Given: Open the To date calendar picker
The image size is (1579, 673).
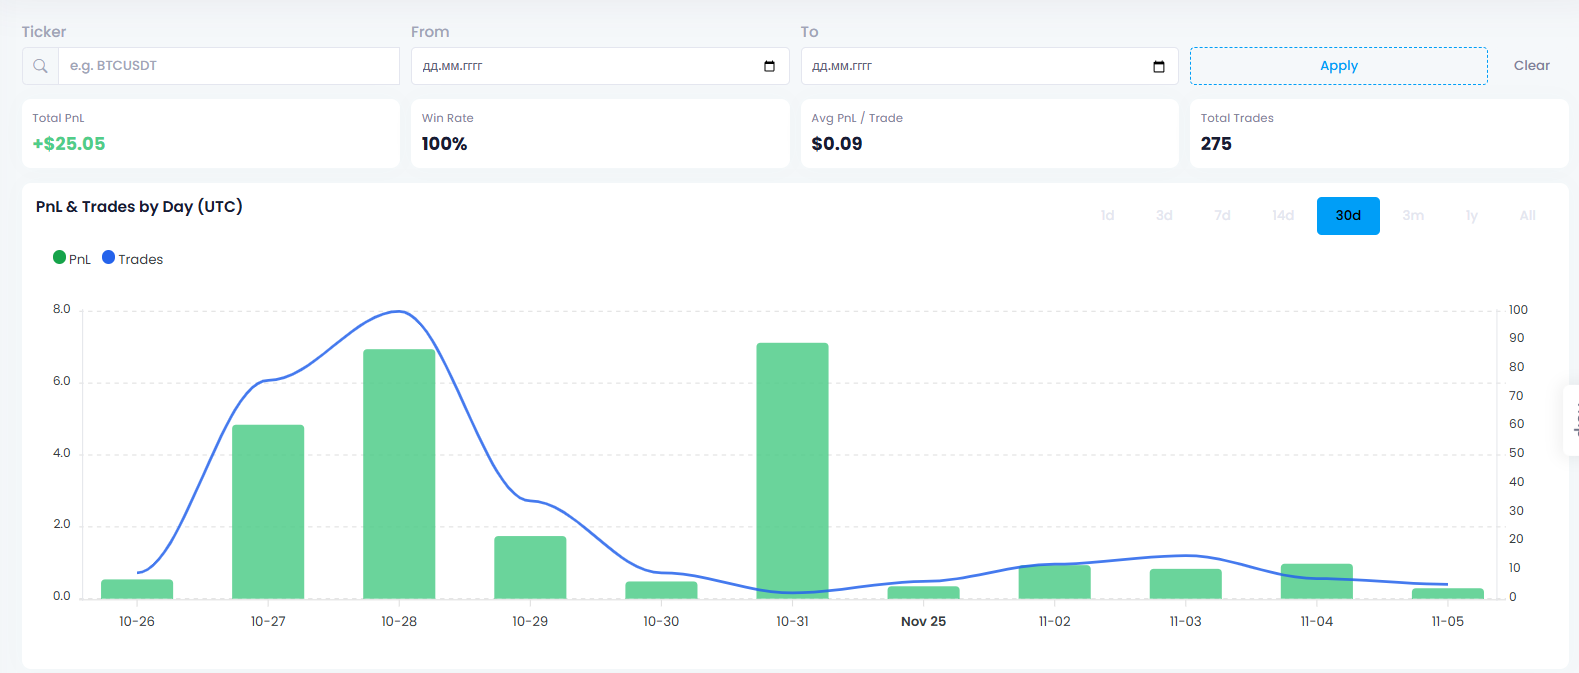Looking at the screenshot, I should pyautogui.click(x=1159, y=66).
